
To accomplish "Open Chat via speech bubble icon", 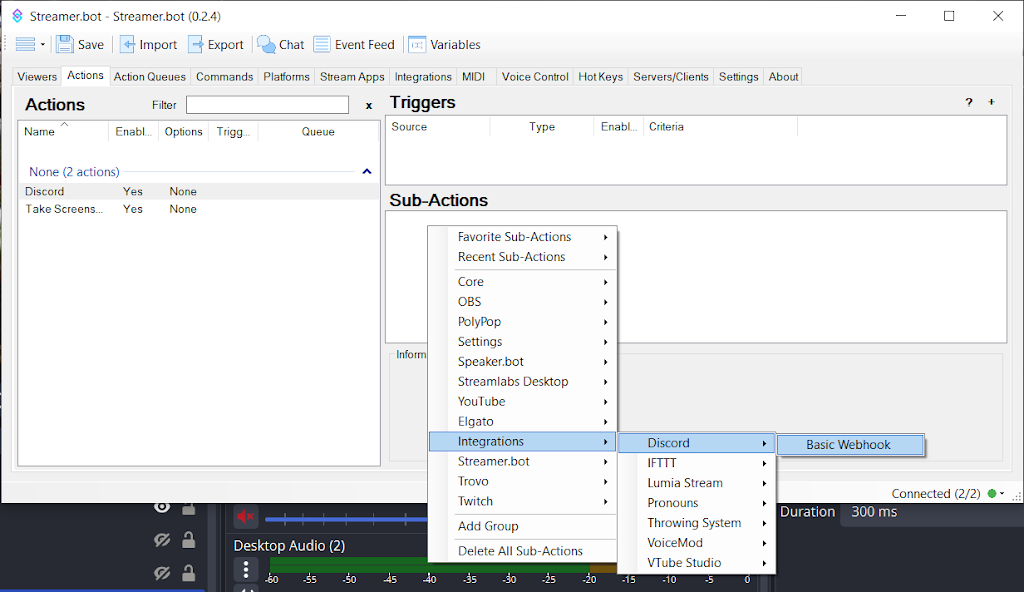I will pyautogui.click(x=266, y=45).
